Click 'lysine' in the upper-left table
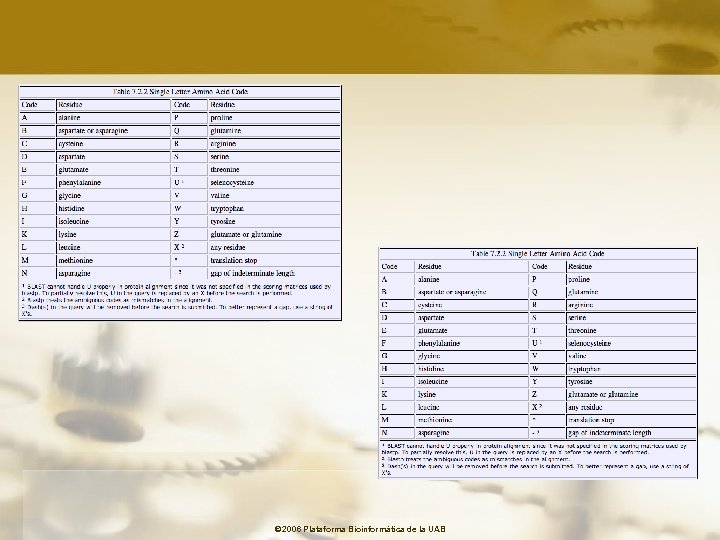720x540 pixels. point(67,234)
